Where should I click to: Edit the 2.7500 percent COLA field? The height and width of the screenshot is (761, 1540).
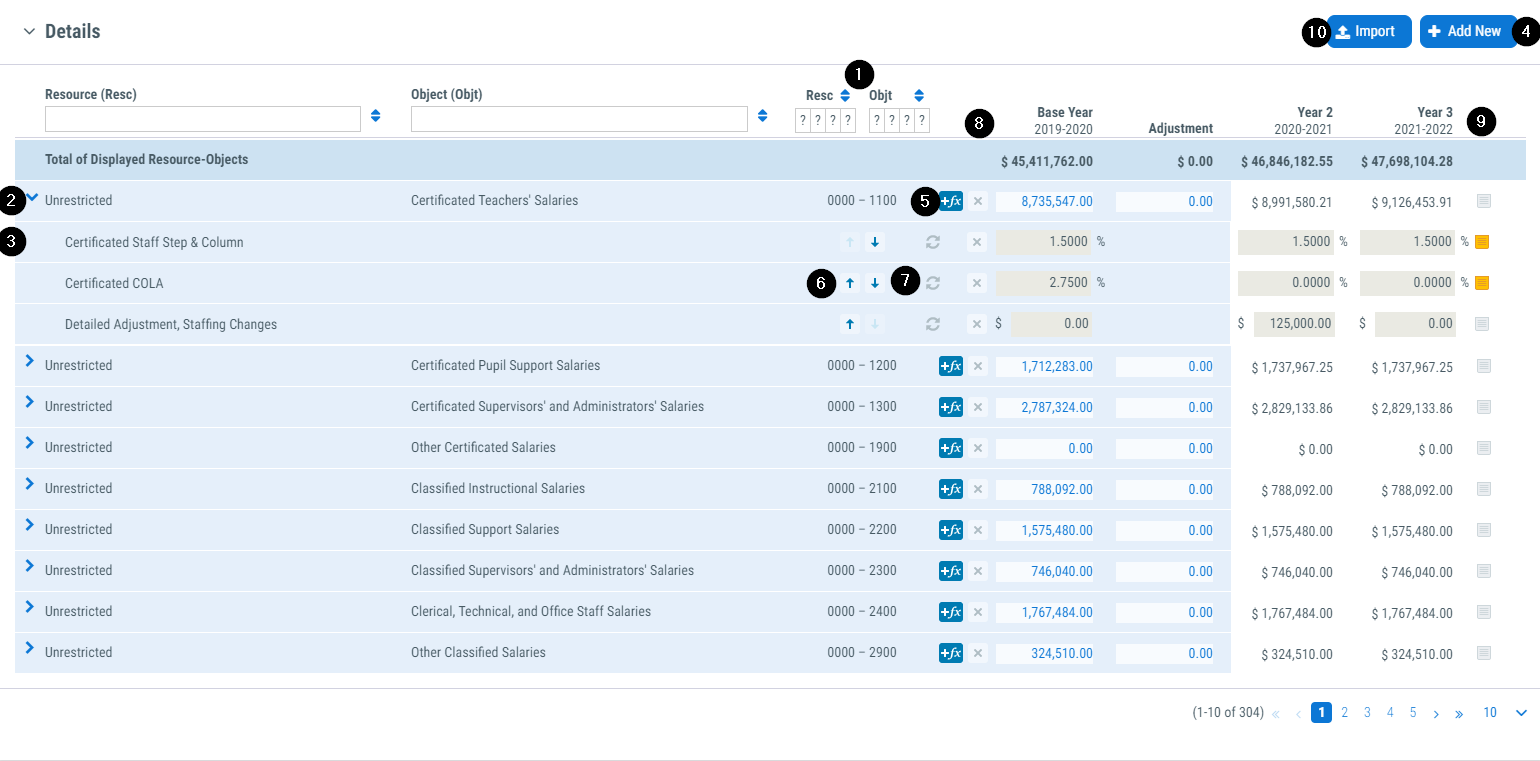[x=1044, y=283]
